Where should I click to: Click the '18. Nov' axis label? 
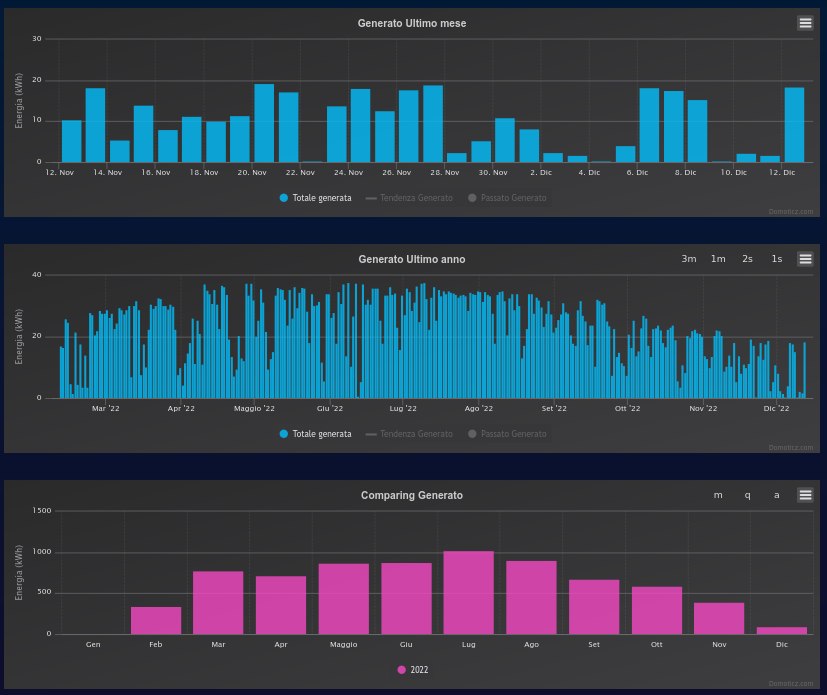point(204,172)
